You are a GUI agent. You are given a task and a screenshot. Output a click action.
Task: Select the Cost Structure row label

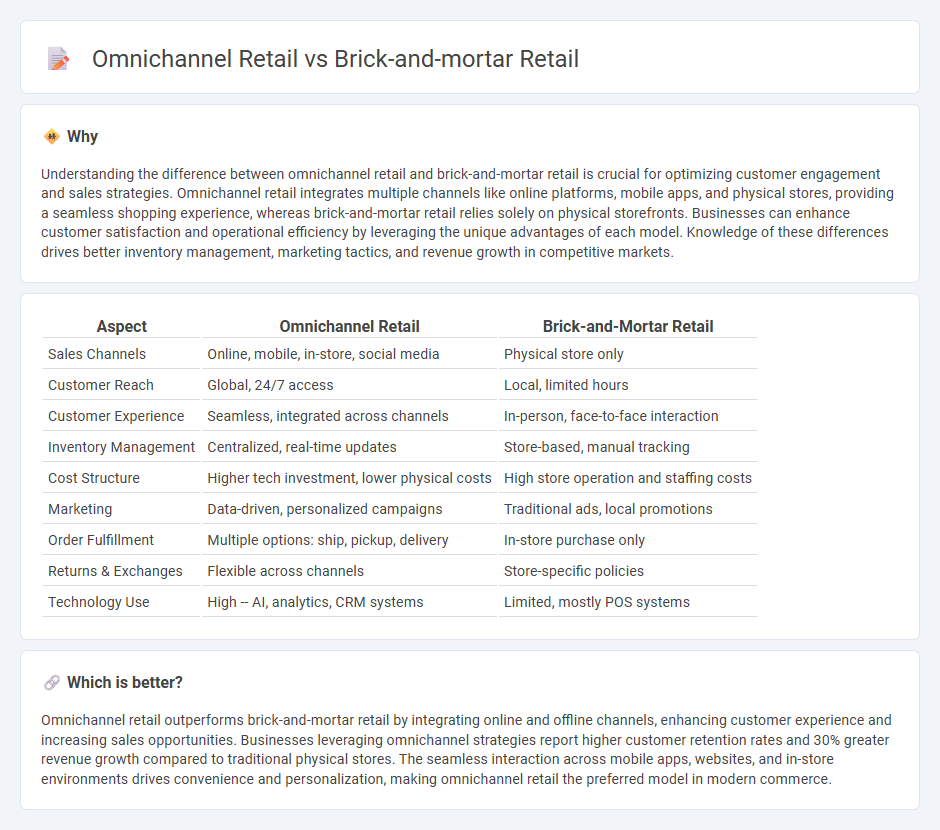tap(94, 478)
